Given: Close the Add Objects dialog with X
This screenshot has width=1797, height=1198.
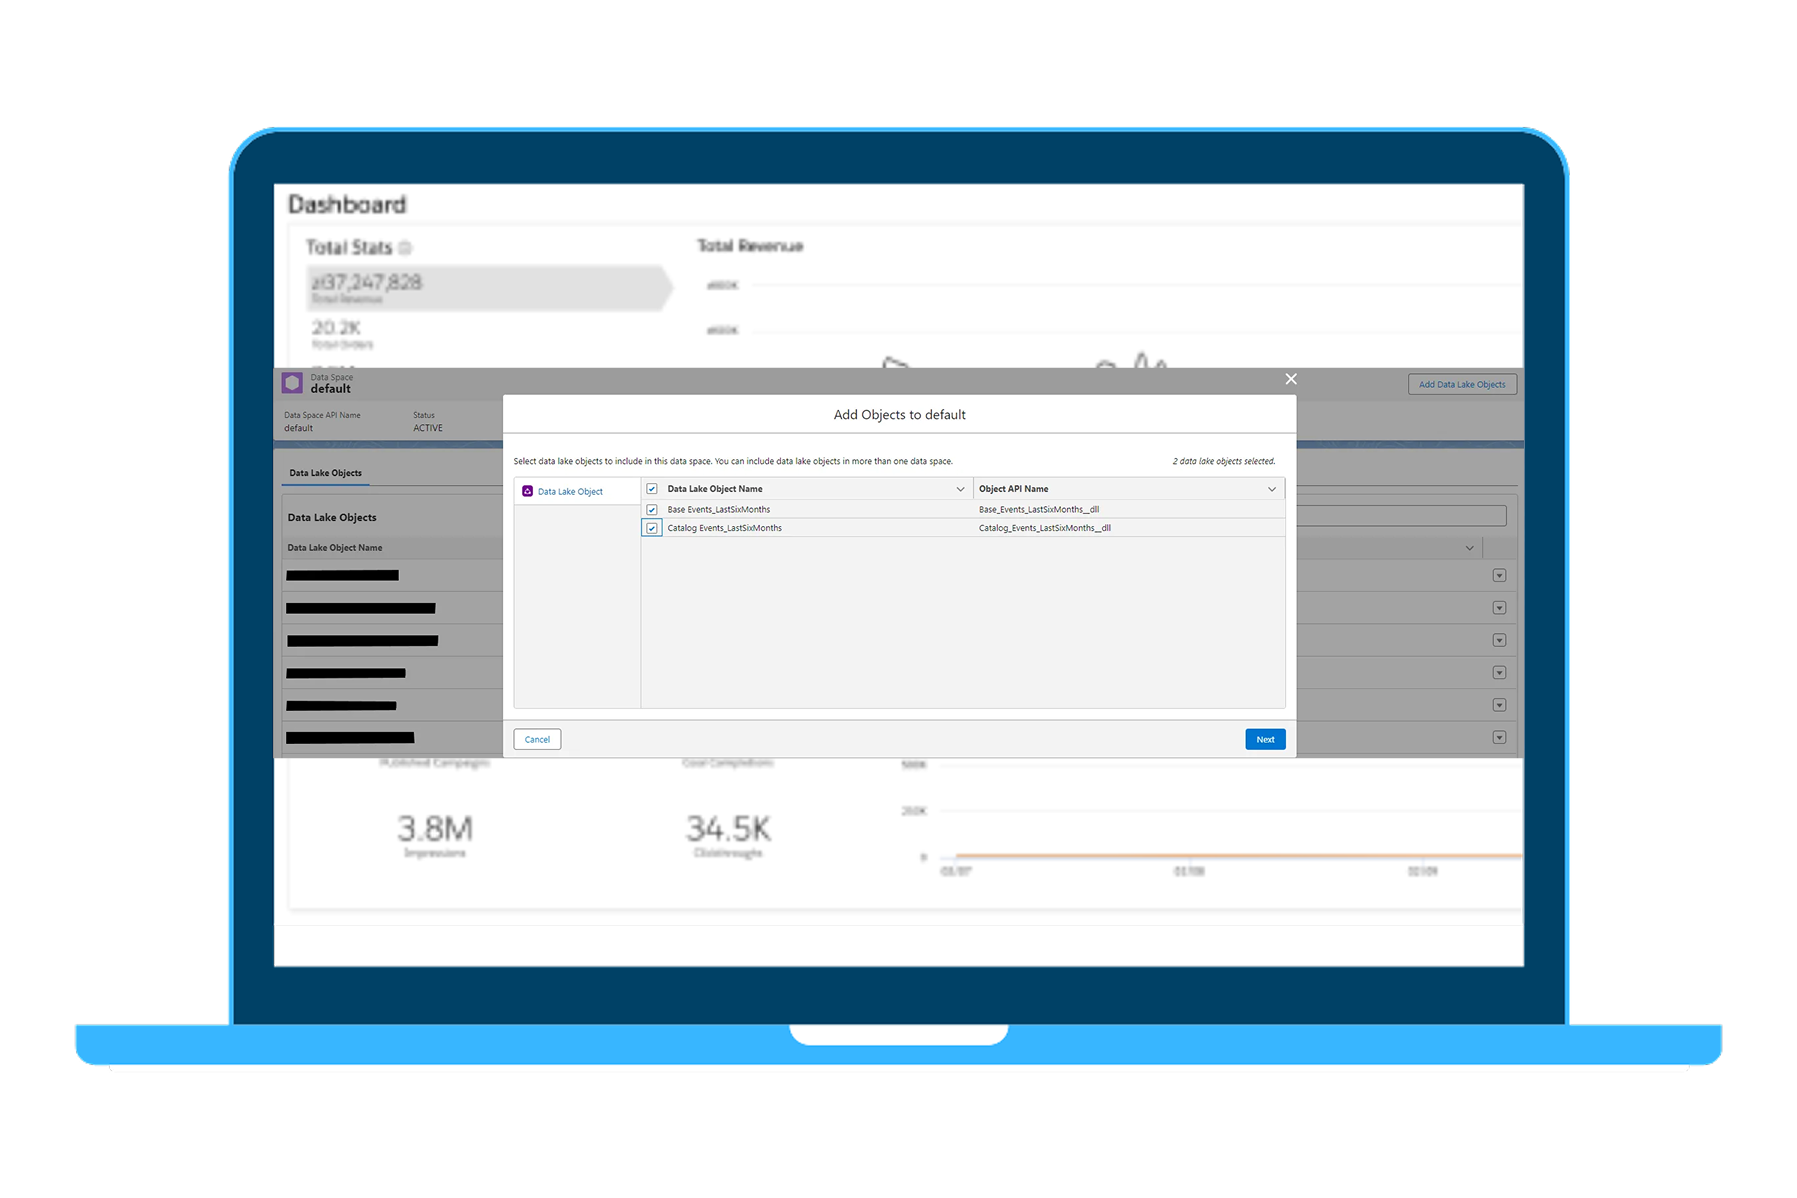Looking at the screenshot, I should pyautogui.click(x=1291, y=379).
